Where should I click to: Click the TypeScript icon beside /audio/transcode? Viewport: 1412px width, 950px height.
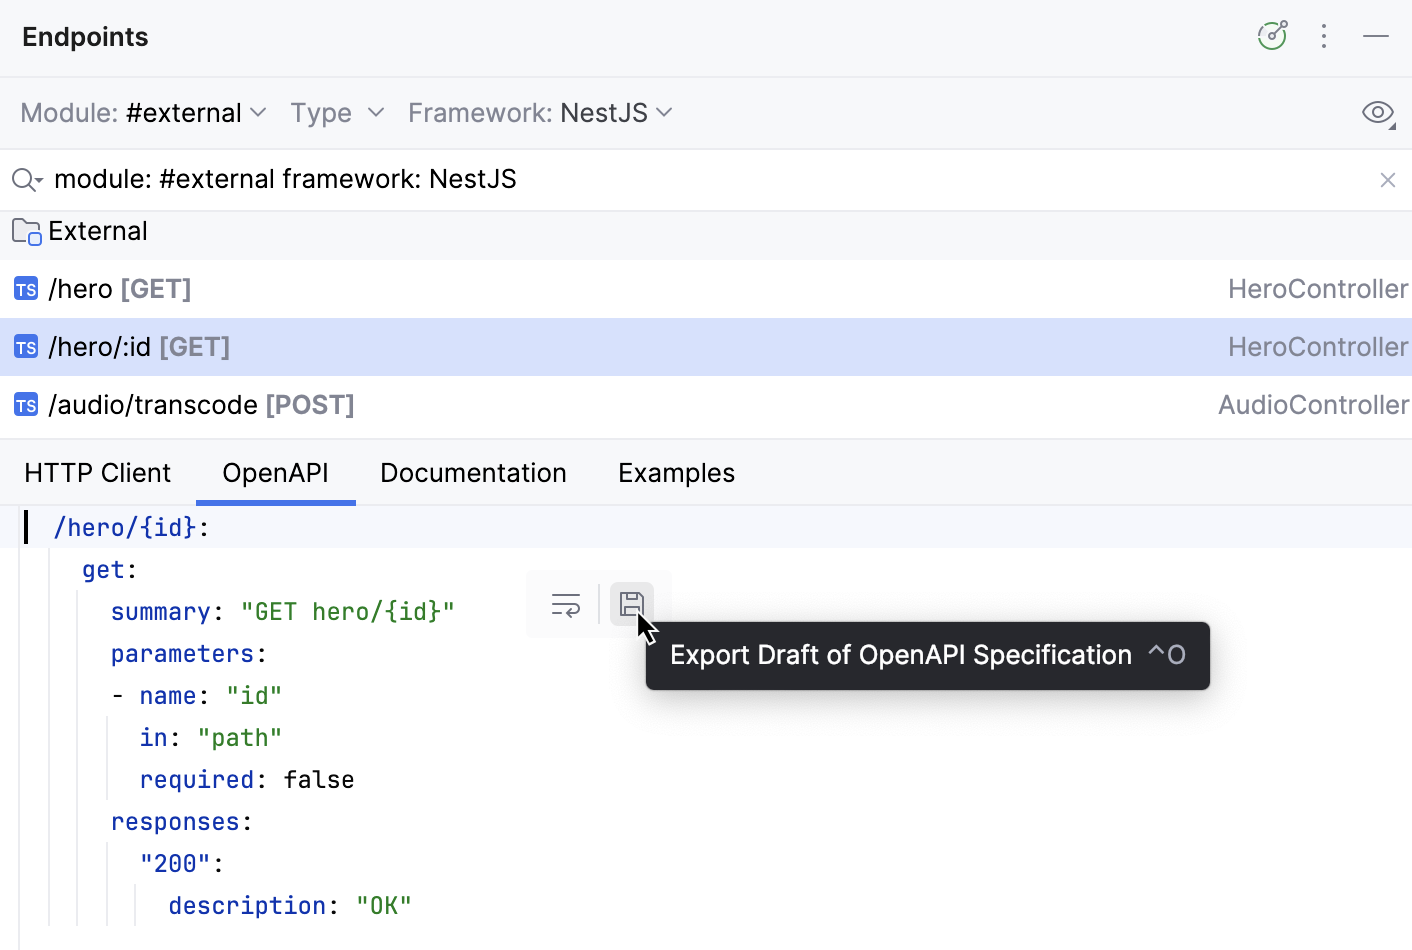point(25,405)
